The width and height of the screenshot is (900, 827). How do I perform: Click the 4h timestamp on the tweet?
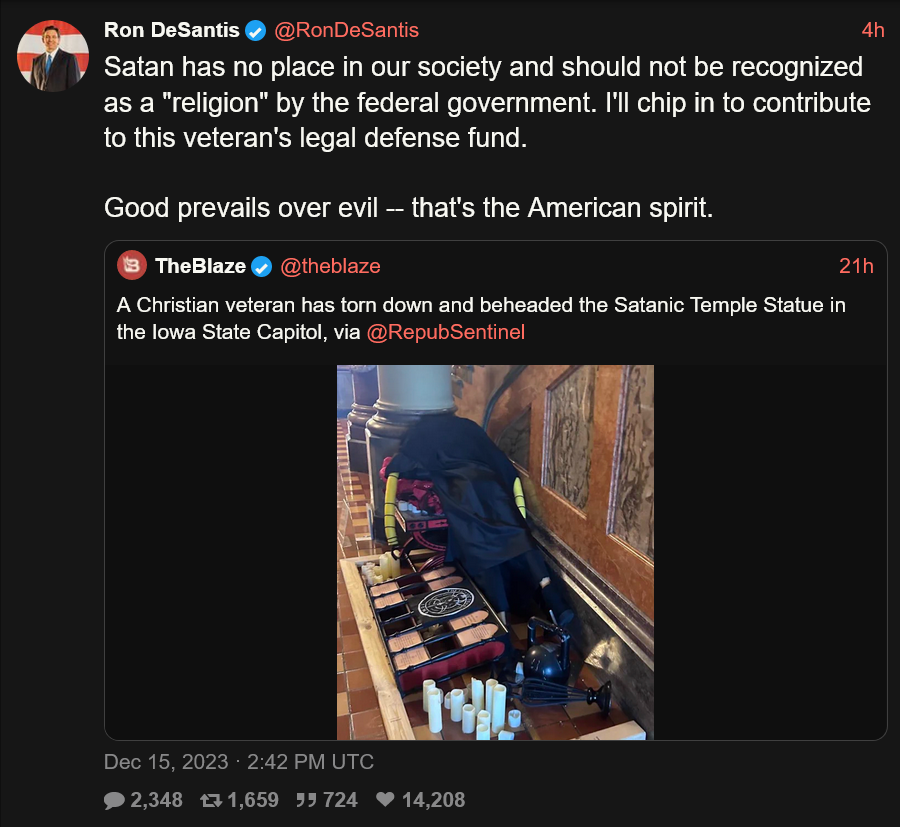coord(872,30)
